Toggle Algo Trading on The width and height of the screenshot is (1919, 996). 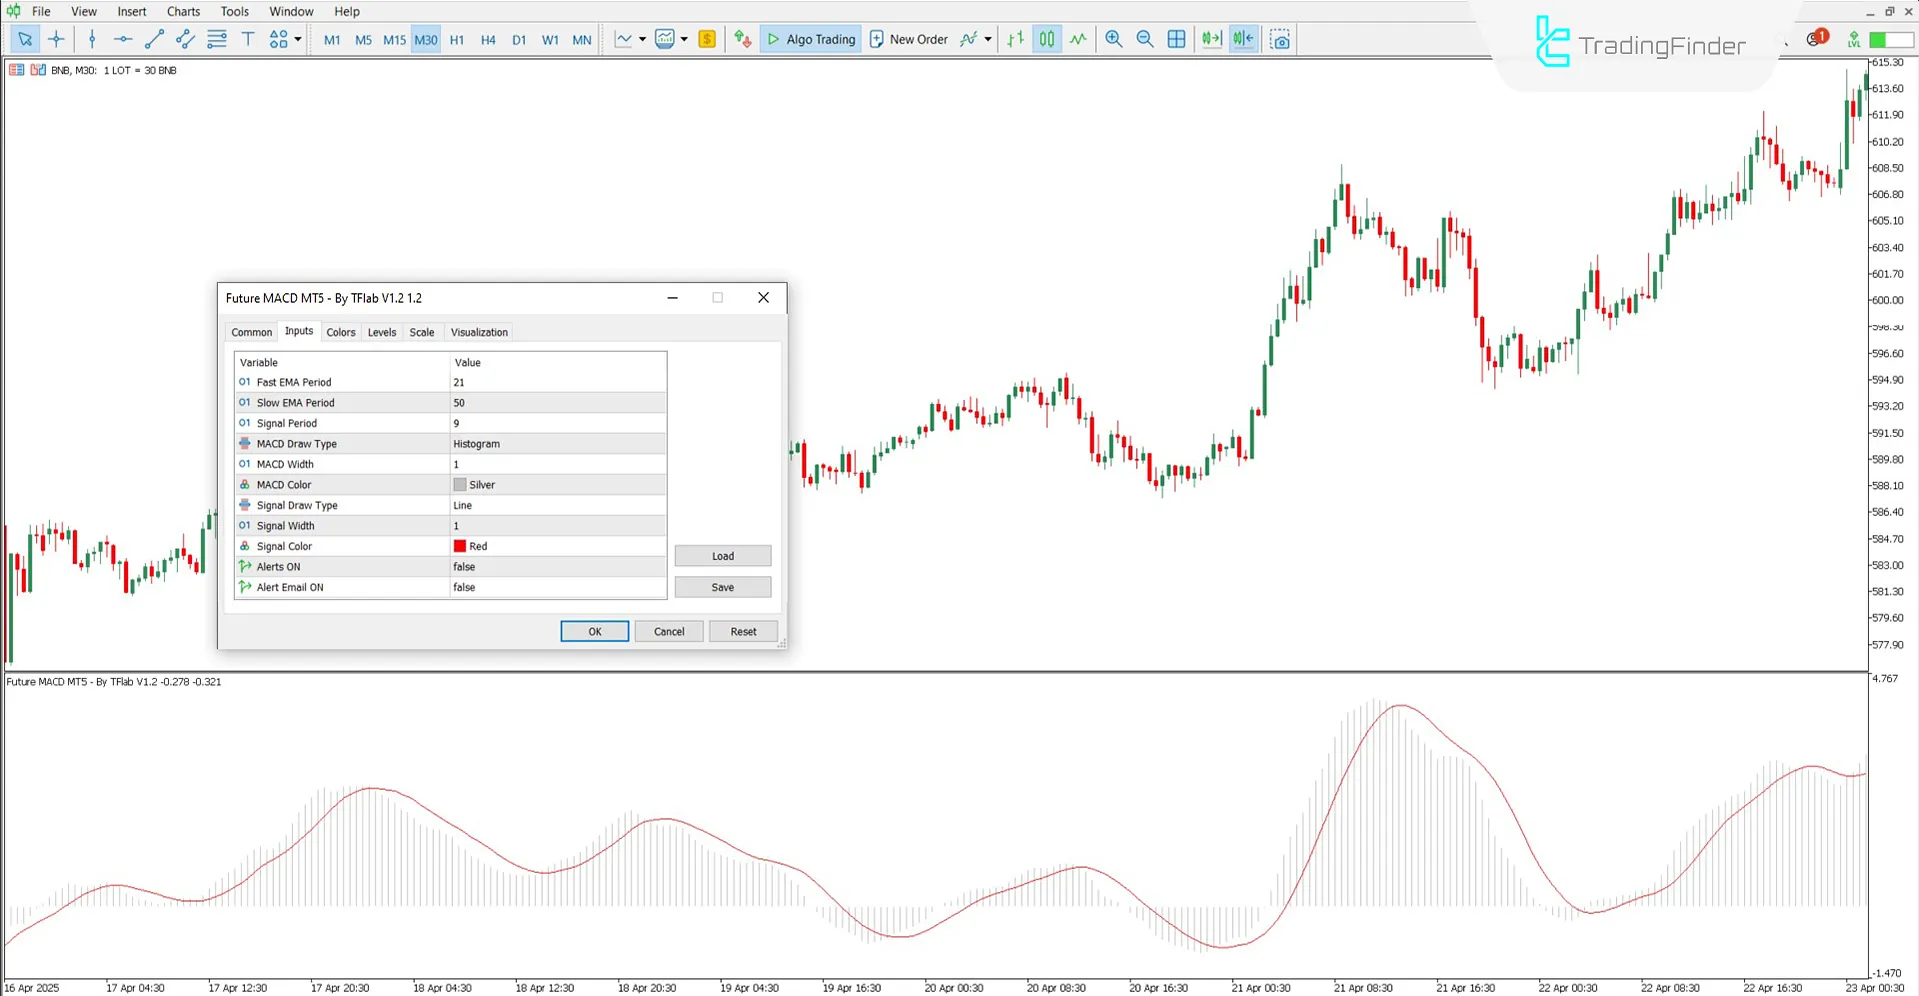tap(810, 39)
